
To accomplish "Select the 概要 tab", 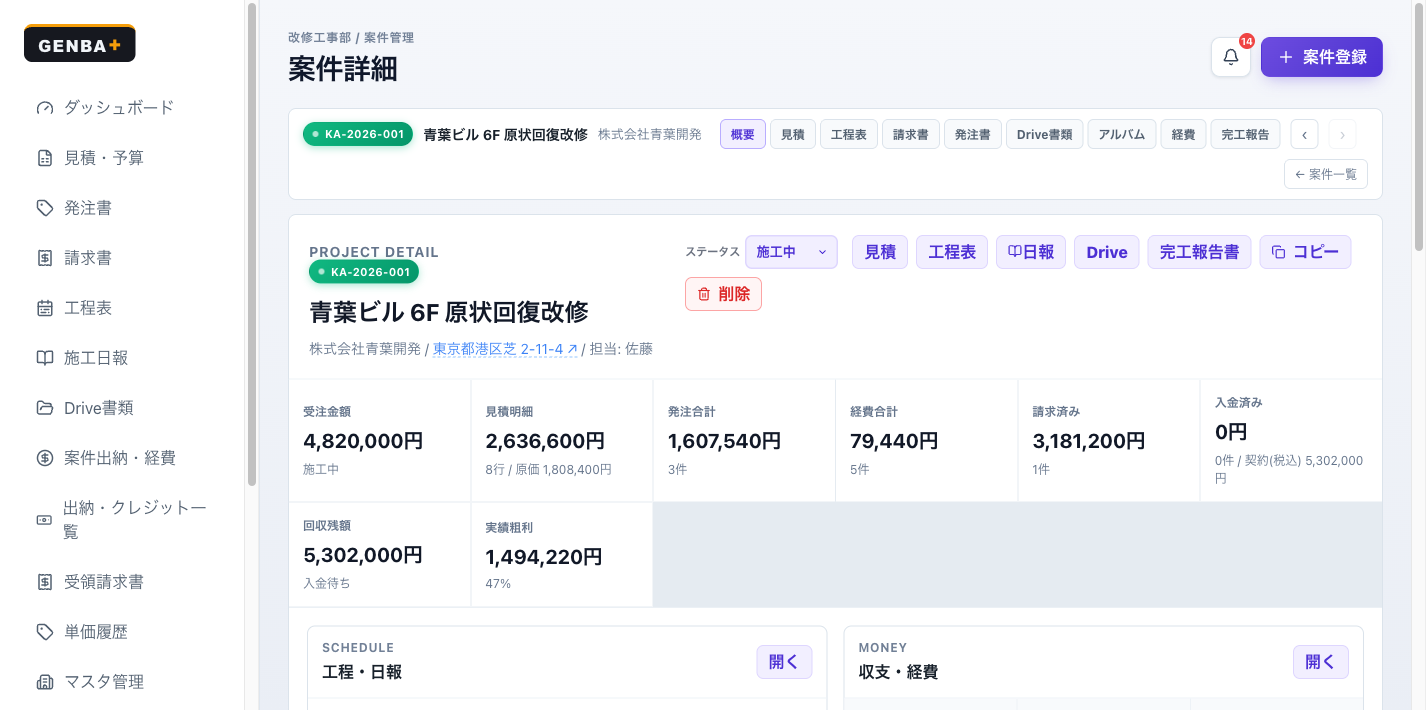I will (743, 134).
